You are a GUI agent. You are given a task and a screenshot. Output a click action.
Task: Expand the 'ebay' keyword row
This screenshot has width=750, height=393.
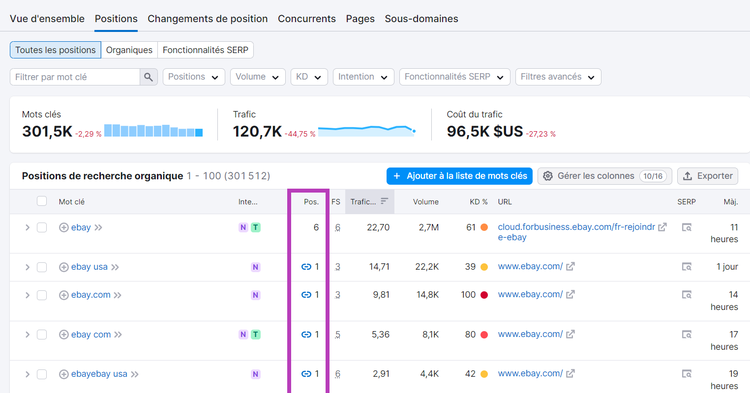(x=27, y=228)
